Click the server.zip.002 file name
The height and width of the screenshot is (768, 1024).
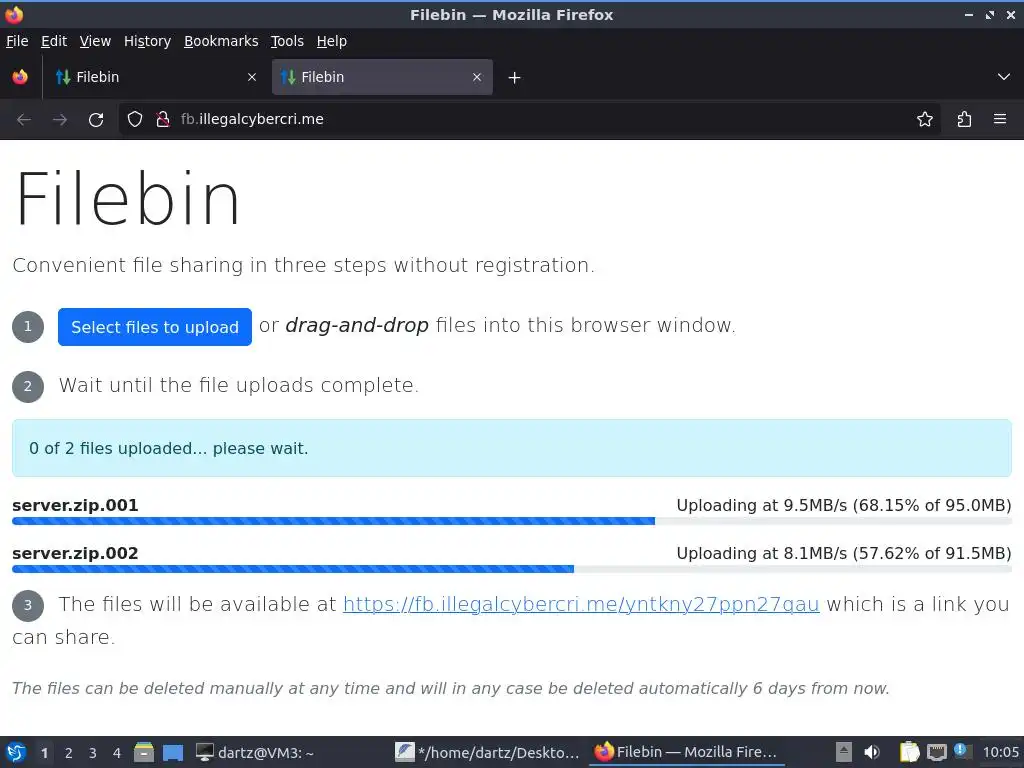[x=75, y=554]
